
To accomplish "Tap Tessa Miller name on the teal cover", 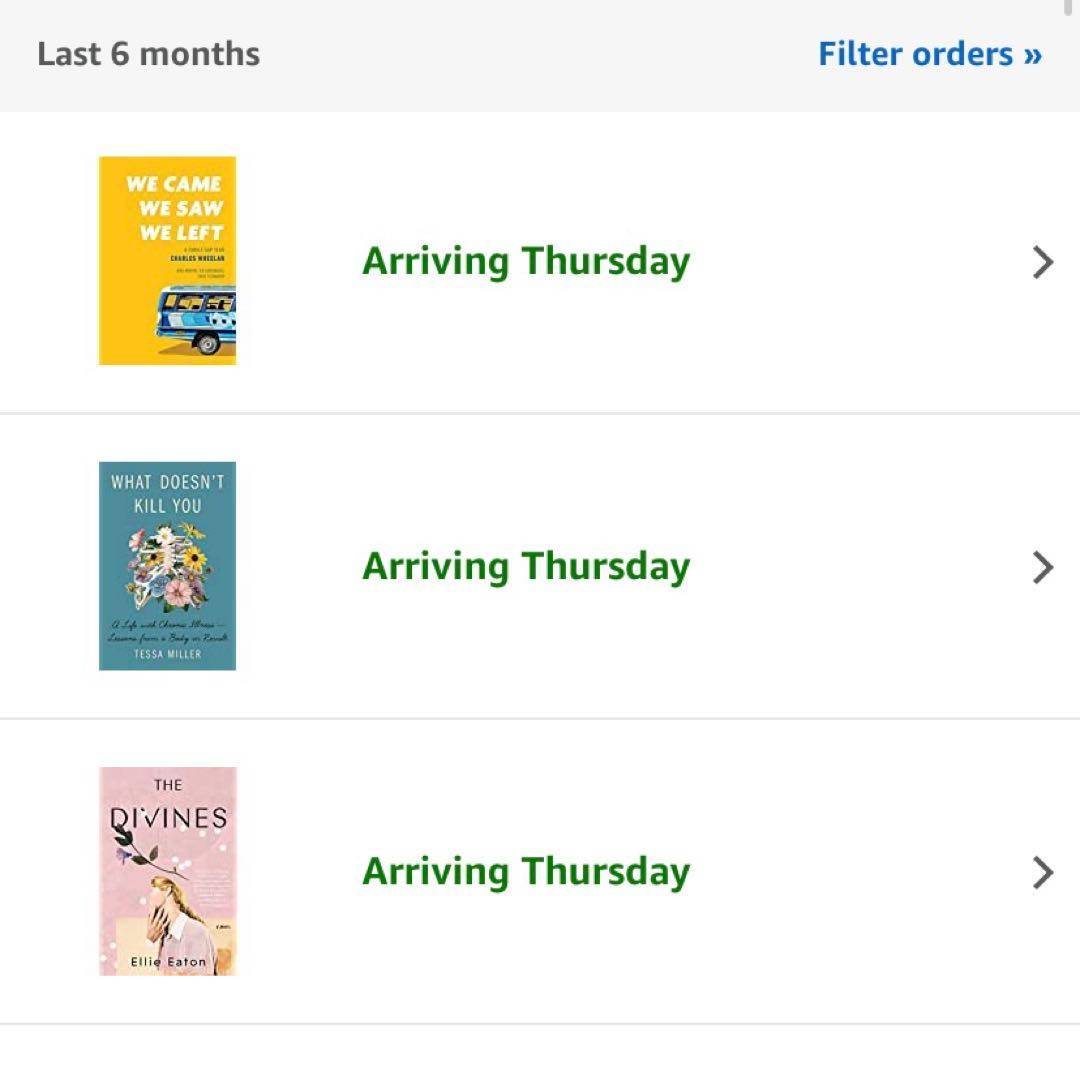I will pyautogui.click(x=167, y=654).
